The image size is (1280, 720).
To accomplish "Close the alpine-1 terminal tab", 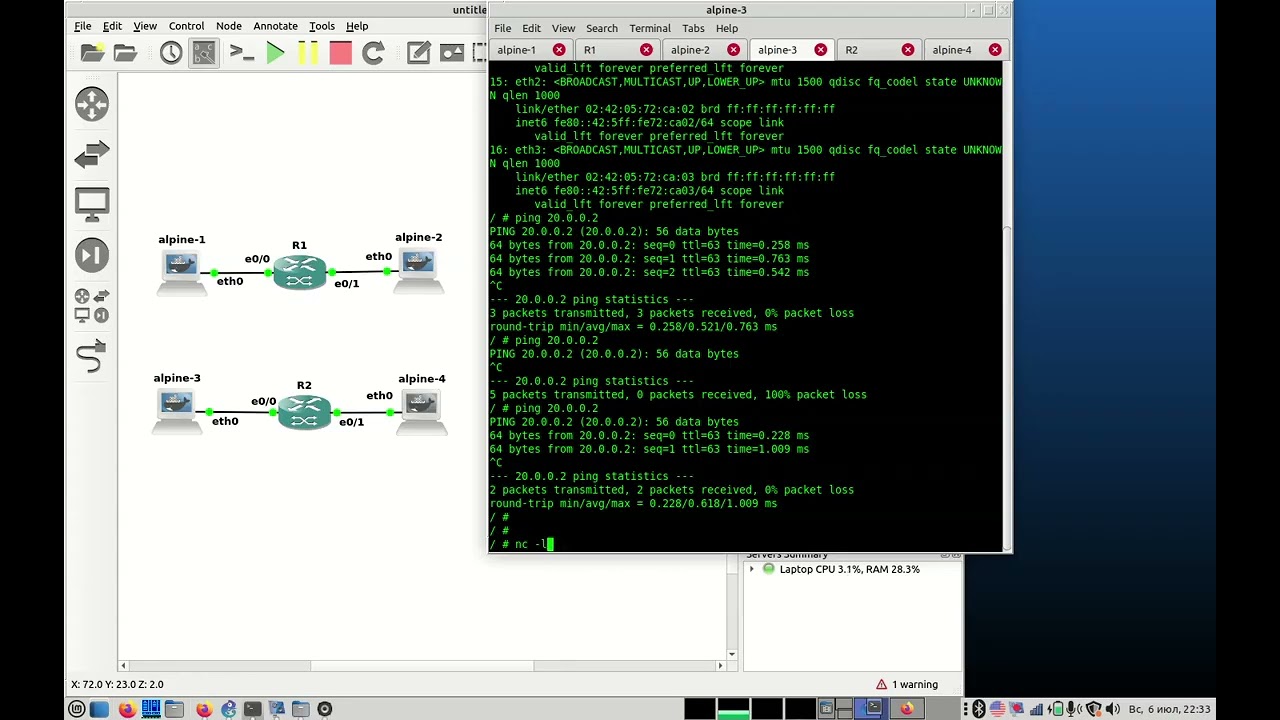I will (x=559, y=50).
